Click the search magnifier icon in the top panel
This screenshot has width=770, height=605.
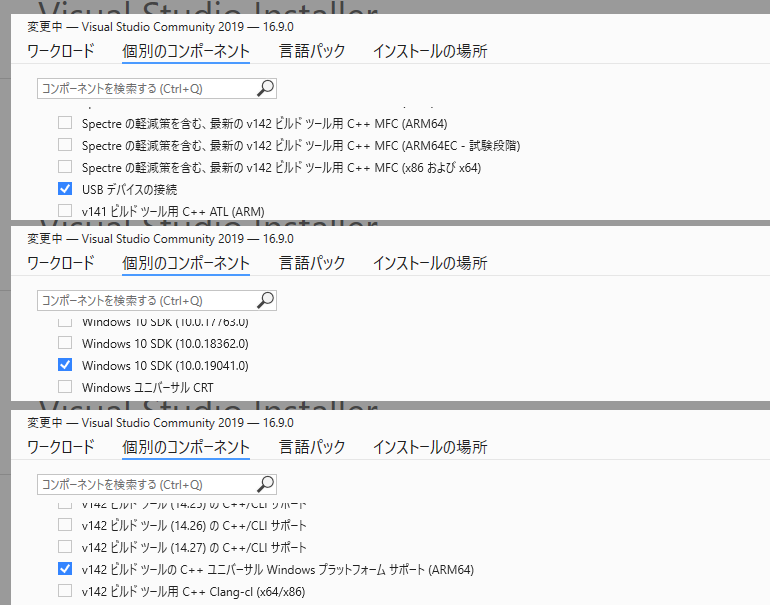click(x=265, y=88)
